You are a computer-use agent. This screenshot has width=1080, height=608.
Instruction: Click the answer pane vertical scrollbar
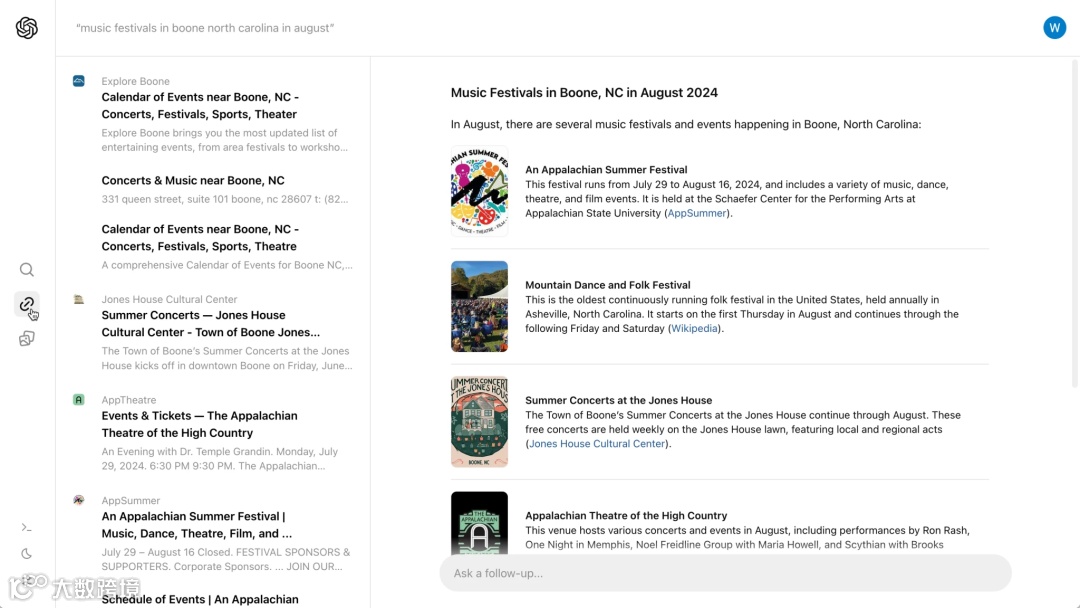[1074, 224]
